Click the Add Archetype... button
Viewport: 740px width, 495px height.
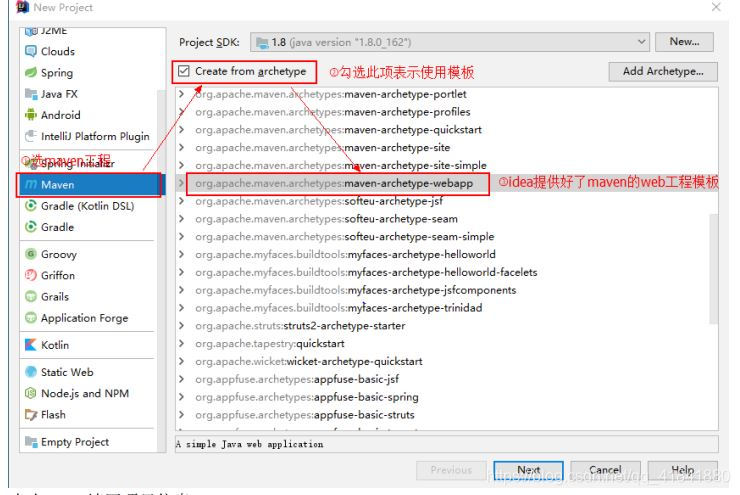663,71
